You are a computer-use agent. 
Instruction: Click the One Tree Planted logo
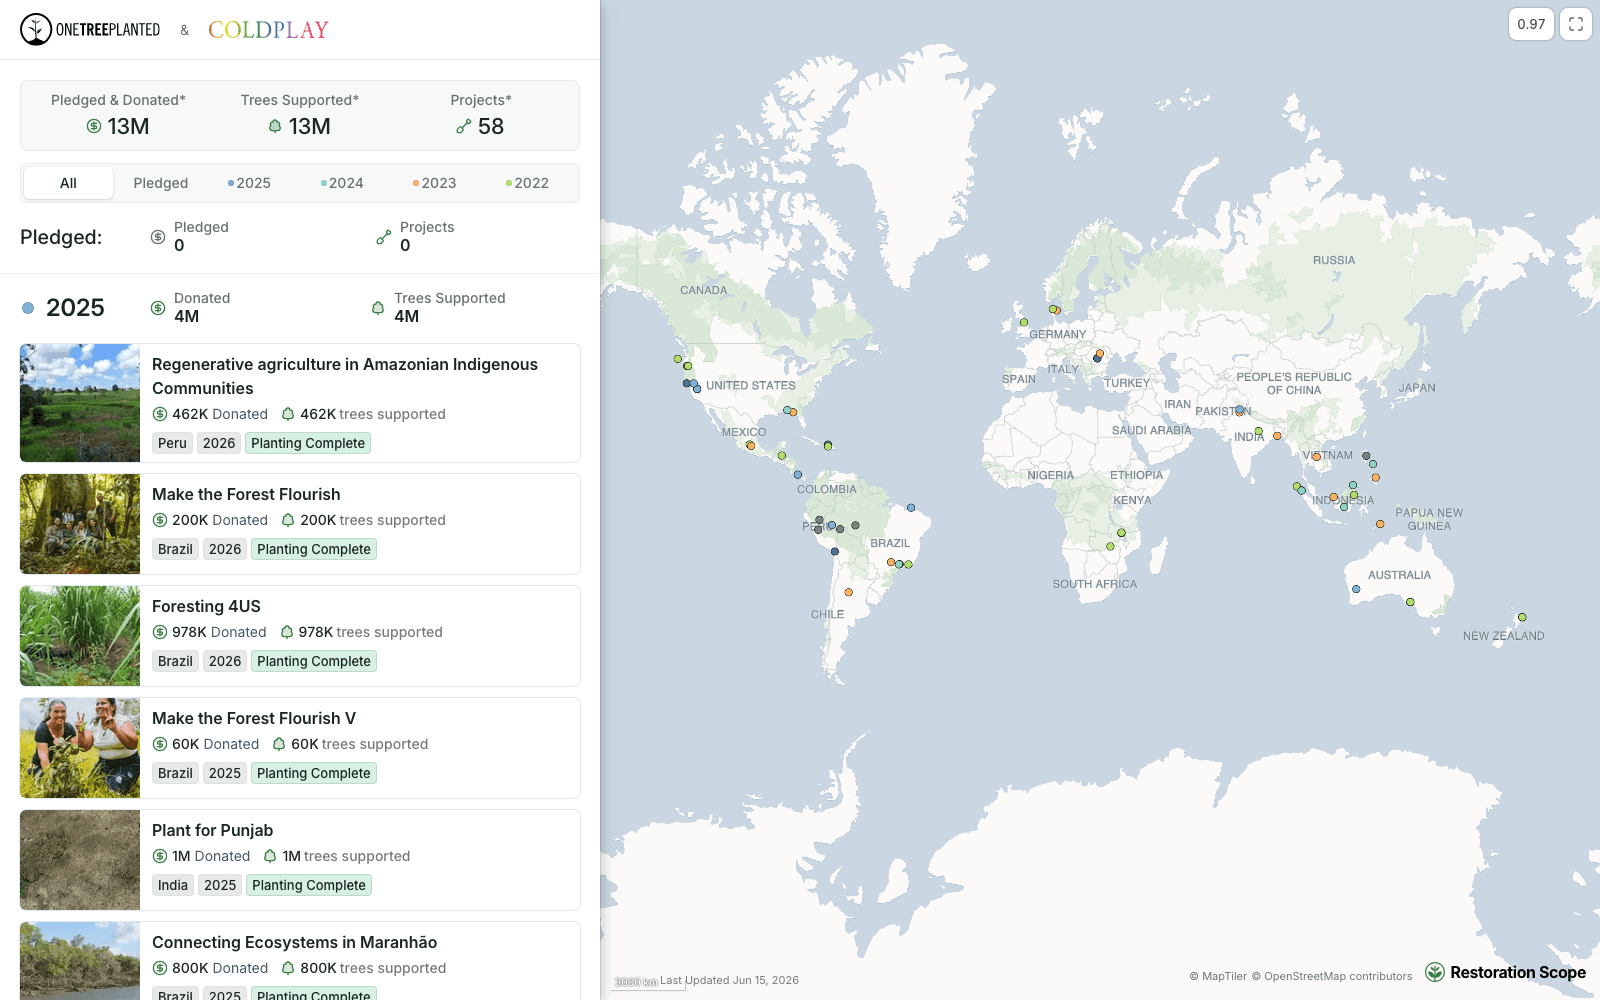[90, 30]
